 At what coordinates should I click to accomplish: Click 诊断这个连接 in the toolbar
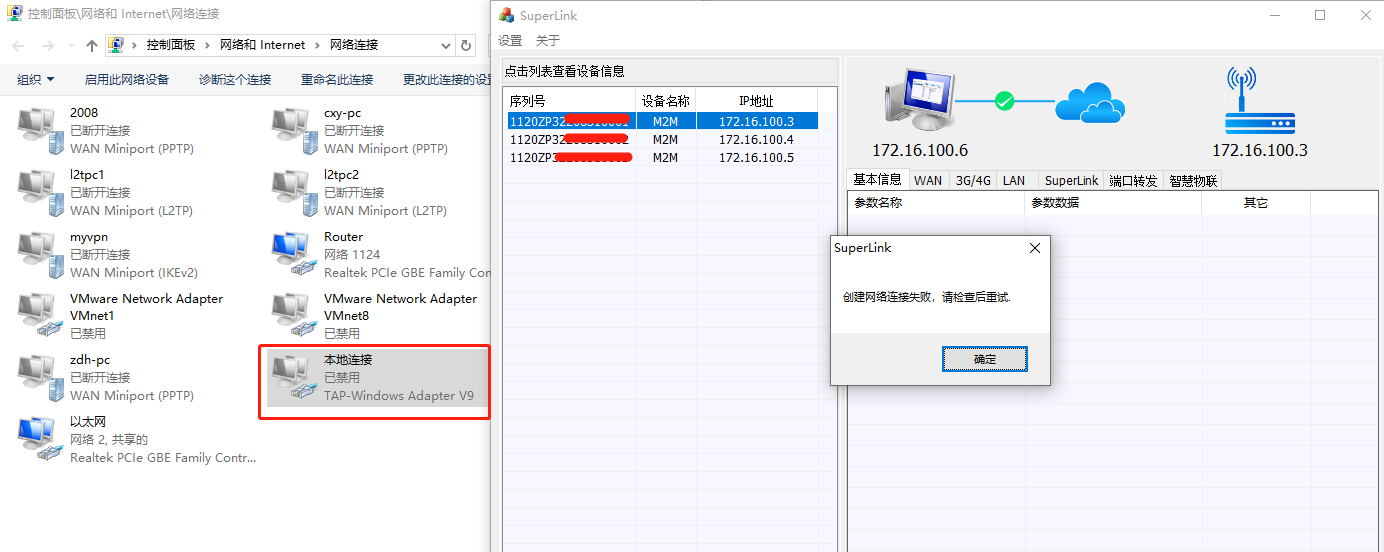coord(235,79)
